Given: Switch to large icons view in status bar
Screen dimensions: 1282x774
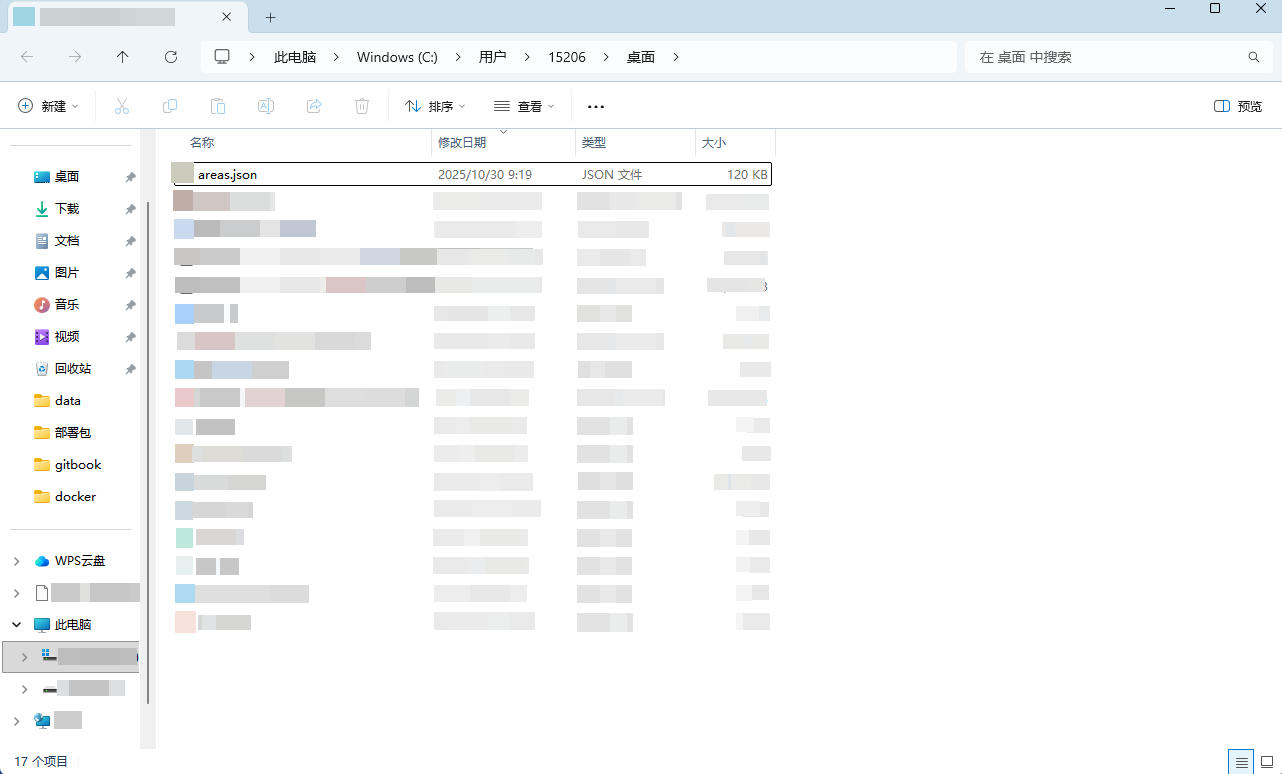Looking at the screenshot, I should click(1266, 762).
